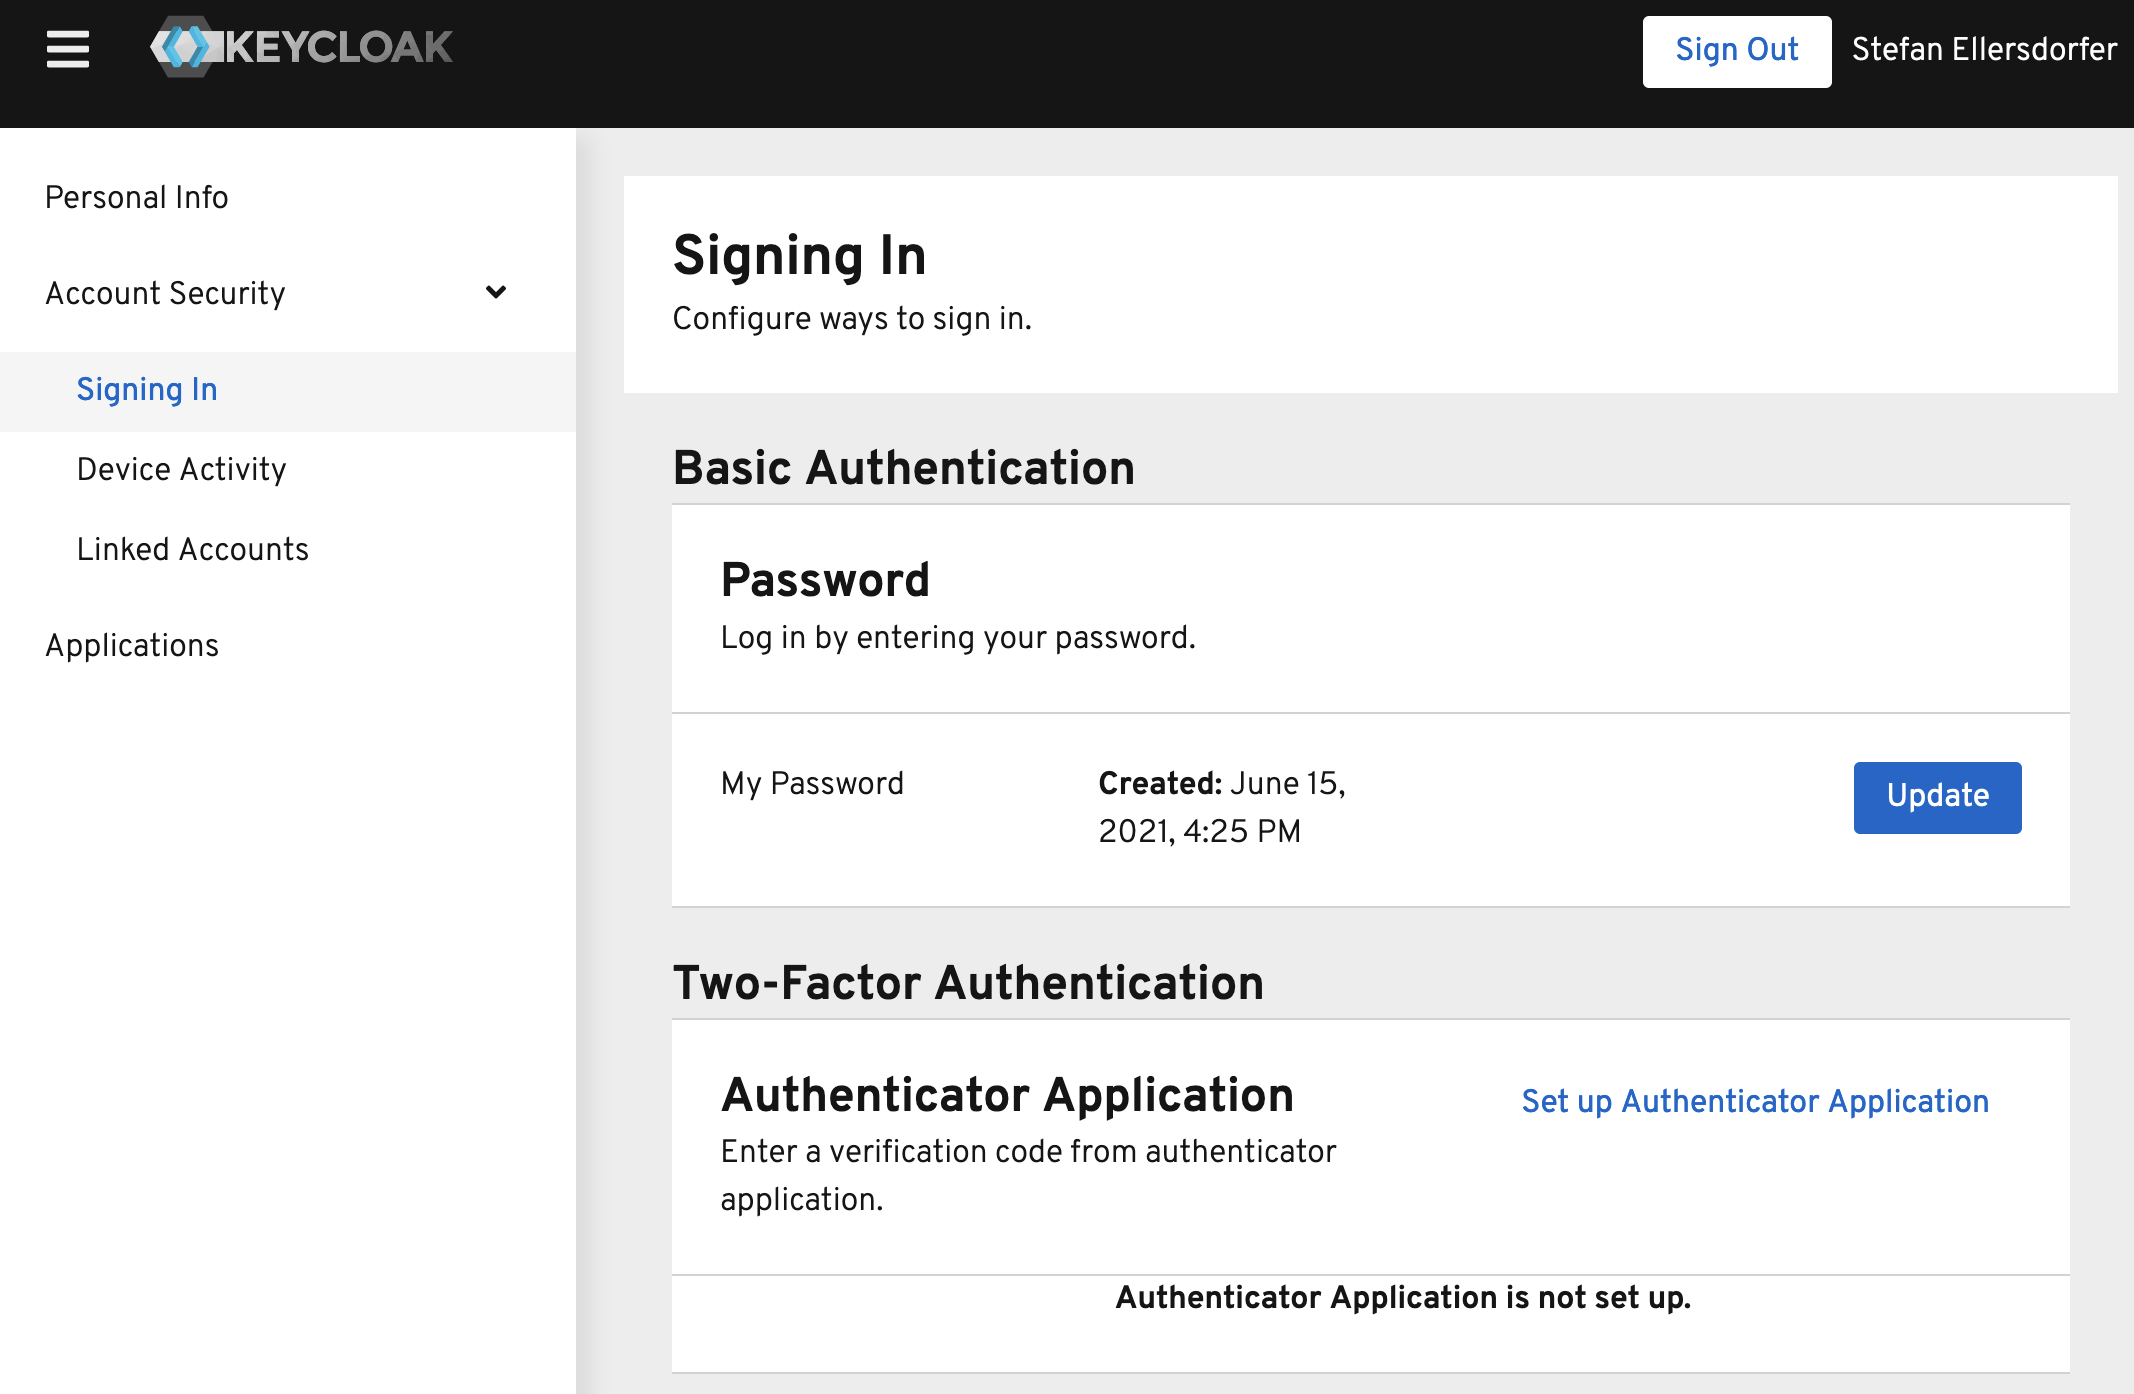Image resolution: width=2134 pixels, height=1394 pixels.
Task: Expand the Account Security section label
Action: [x=166, y=293]
